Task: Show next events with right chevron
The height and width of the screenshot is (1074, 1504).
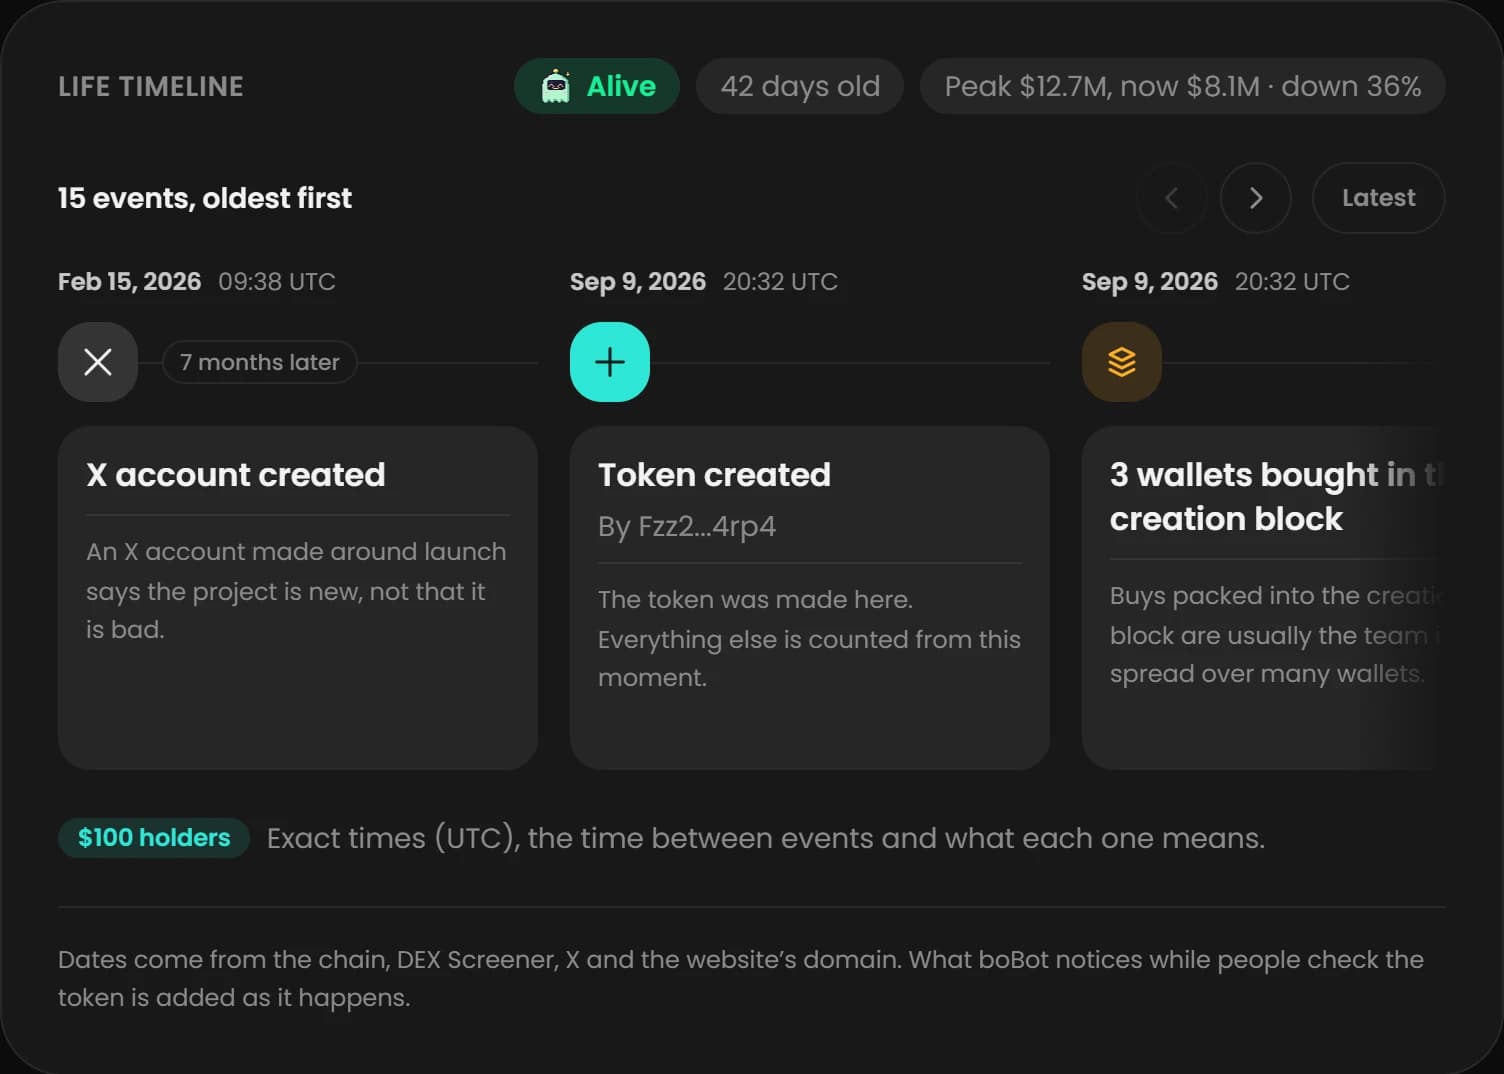Action: (1256, 198)
